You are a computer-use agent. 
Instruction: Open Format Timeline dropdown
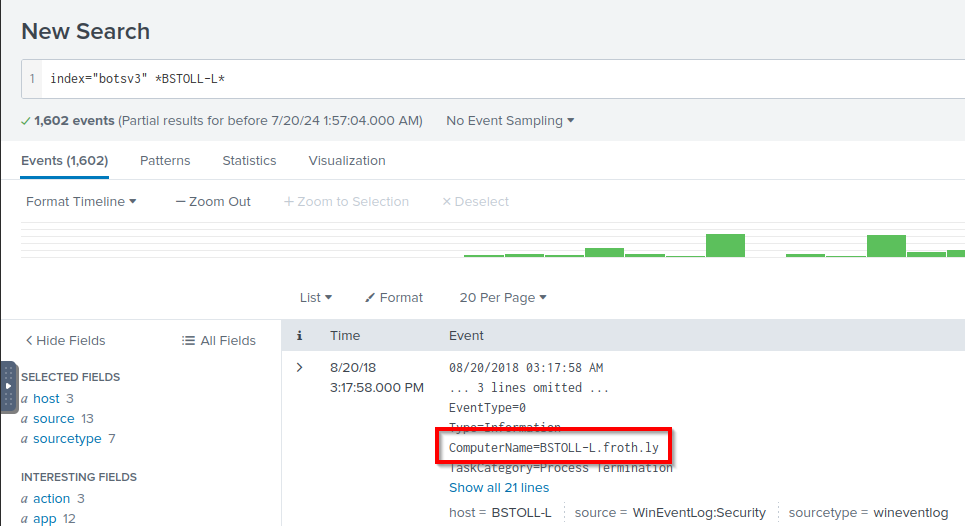pyautogui.click(x=81, y=202)
